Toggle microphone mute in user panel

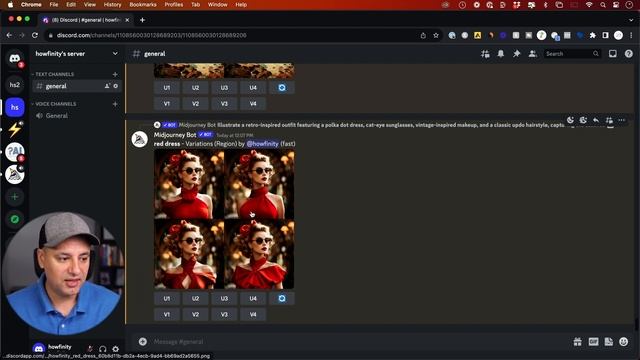(90, 349)
